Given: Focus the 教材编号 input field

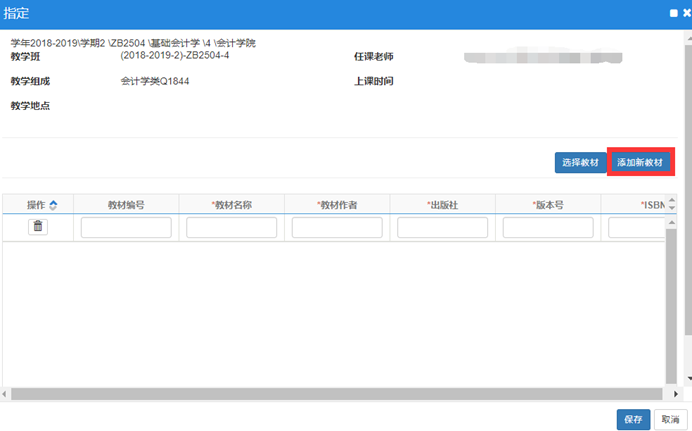Looking at the screenshot, I should click(x=126, y=228).
